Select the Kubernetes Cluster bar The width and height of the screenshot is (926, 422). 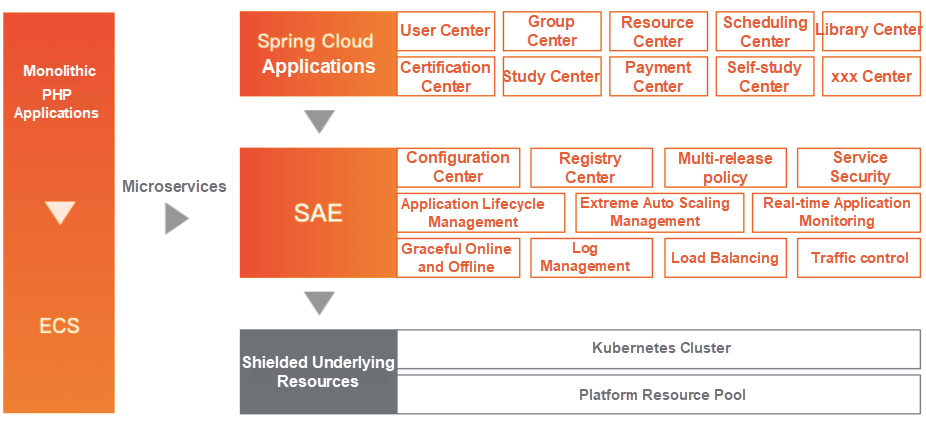coord(658,349)
